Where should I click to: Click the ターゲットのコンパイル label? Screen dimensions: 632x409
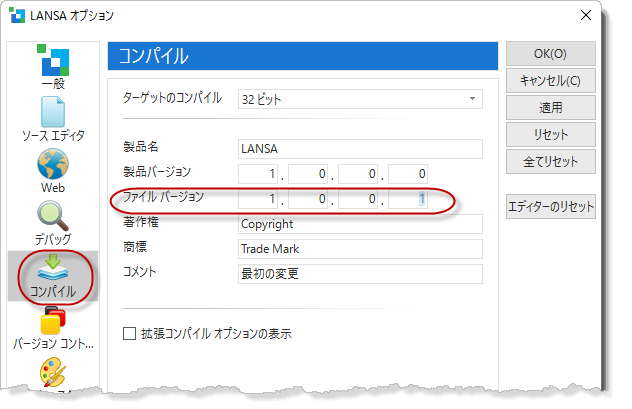tap(172, 98)
